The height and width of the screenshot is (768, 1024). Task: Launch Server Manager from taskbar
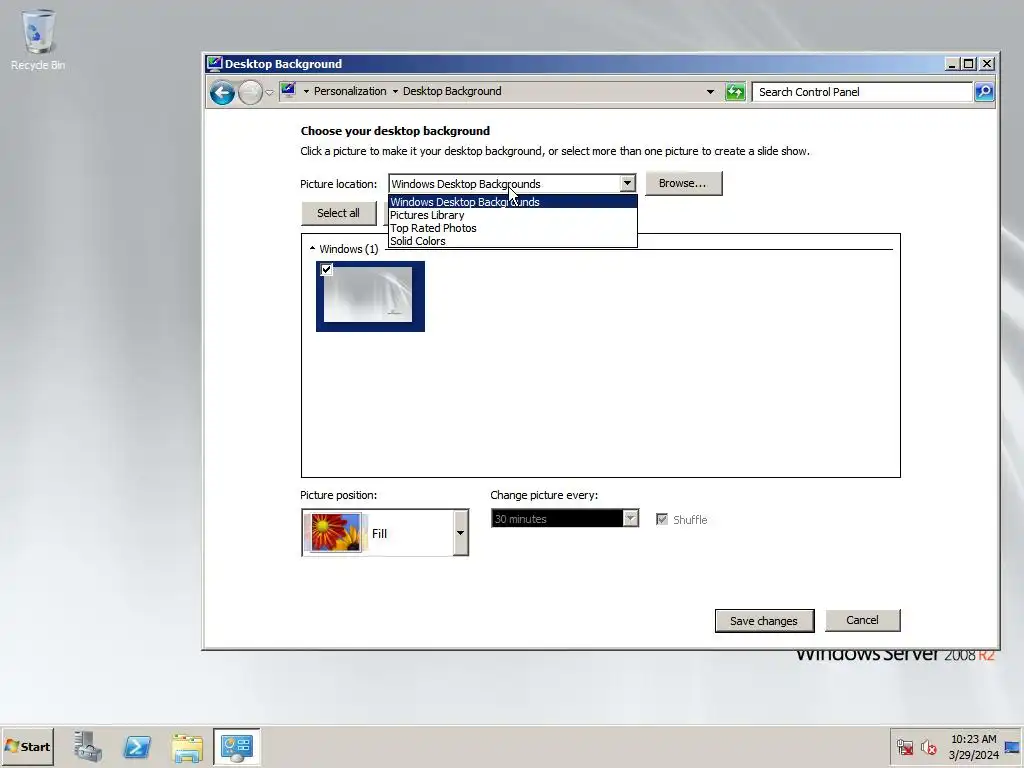(x=88, y=746)
